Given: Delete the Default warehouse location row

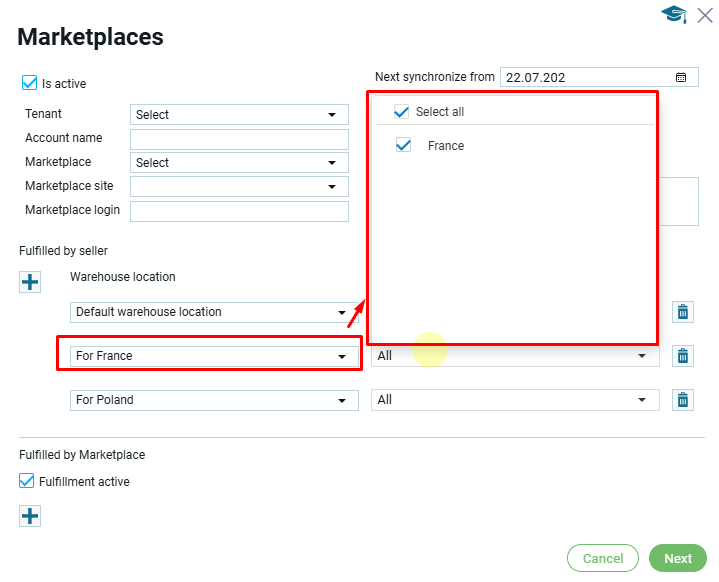Looking at the screenshot, I should pos(683,312).
